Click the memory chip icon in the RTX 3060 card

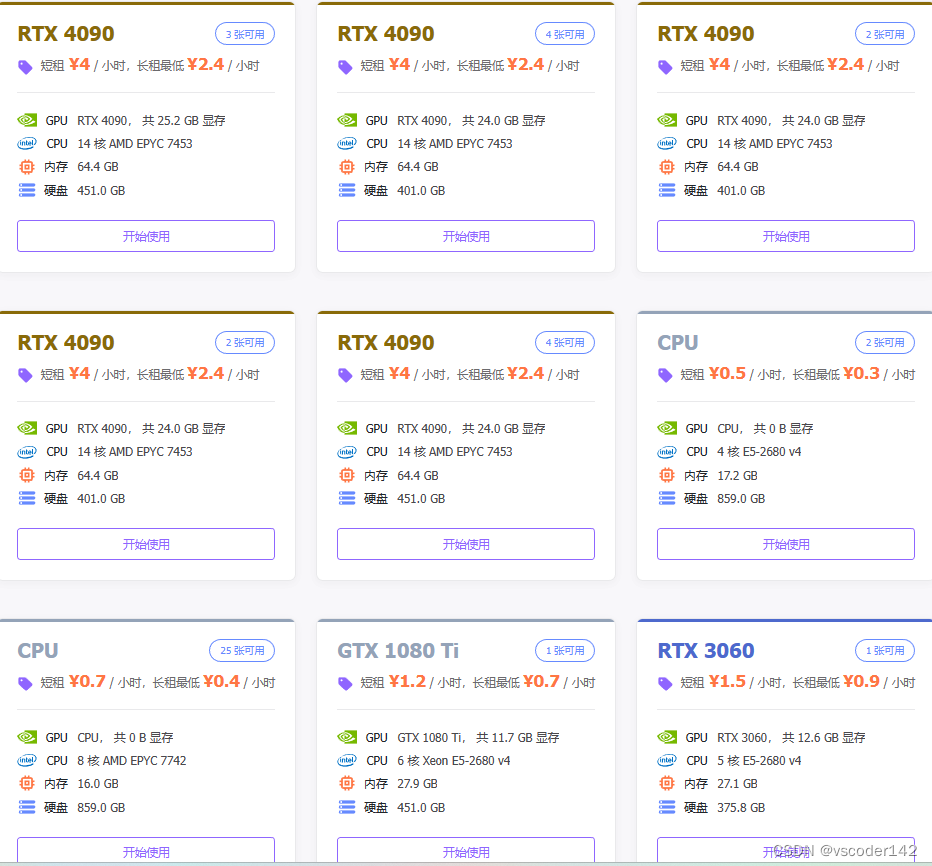667,783
